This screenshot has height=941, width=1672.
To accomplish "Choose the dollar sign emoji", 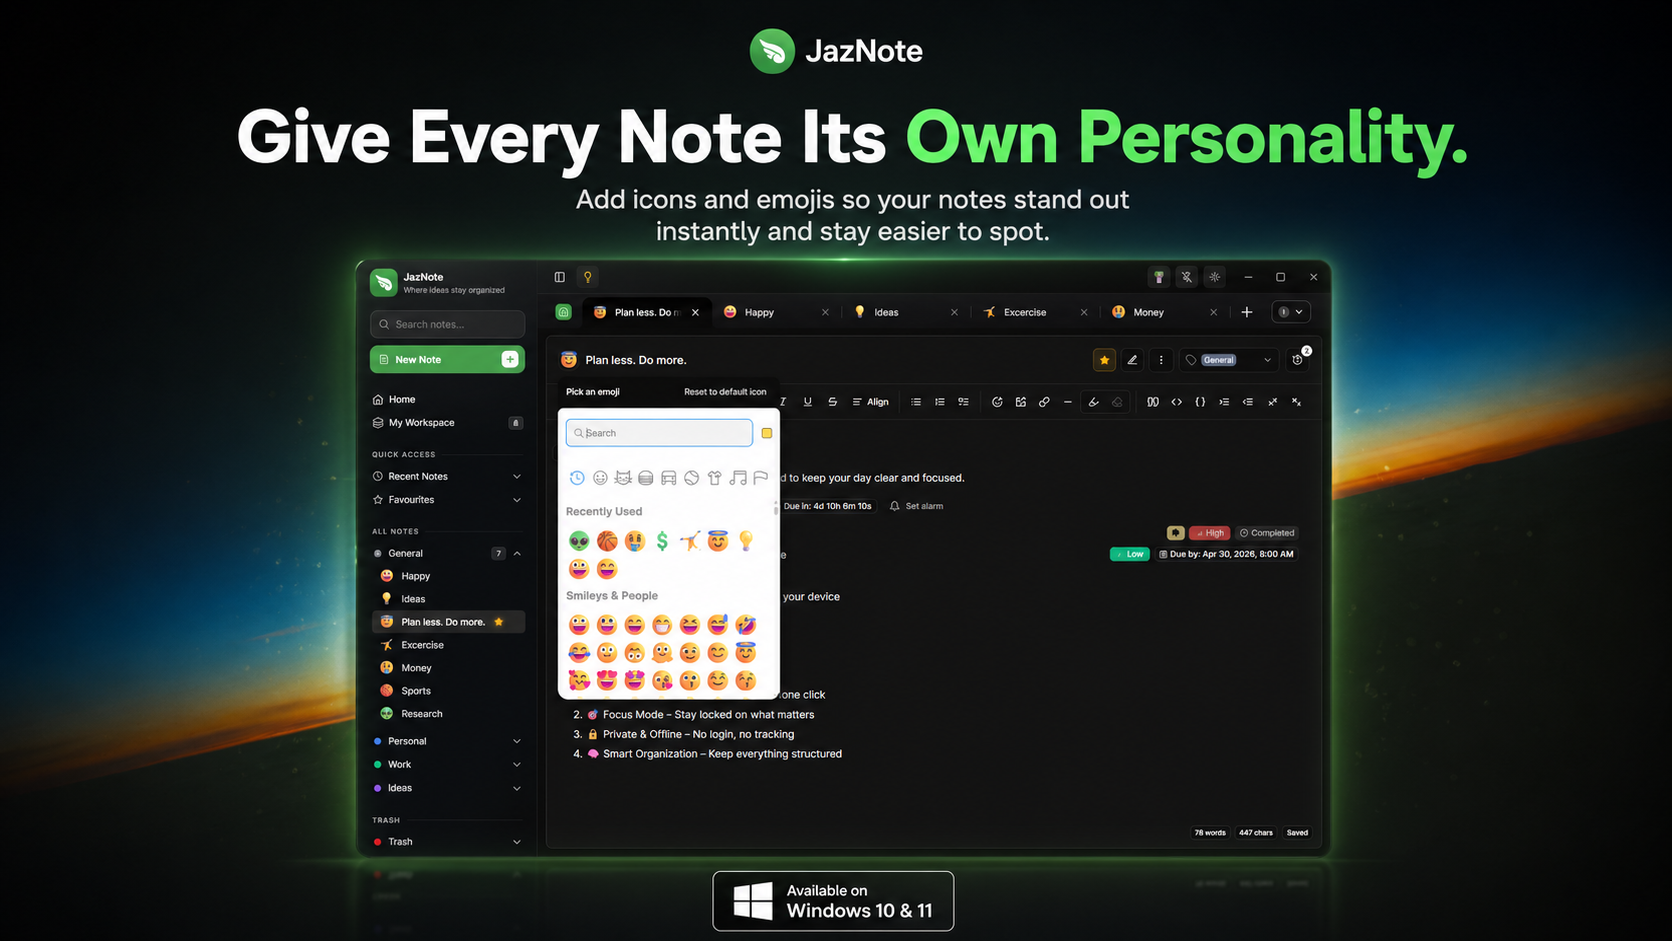I will 662,541.
